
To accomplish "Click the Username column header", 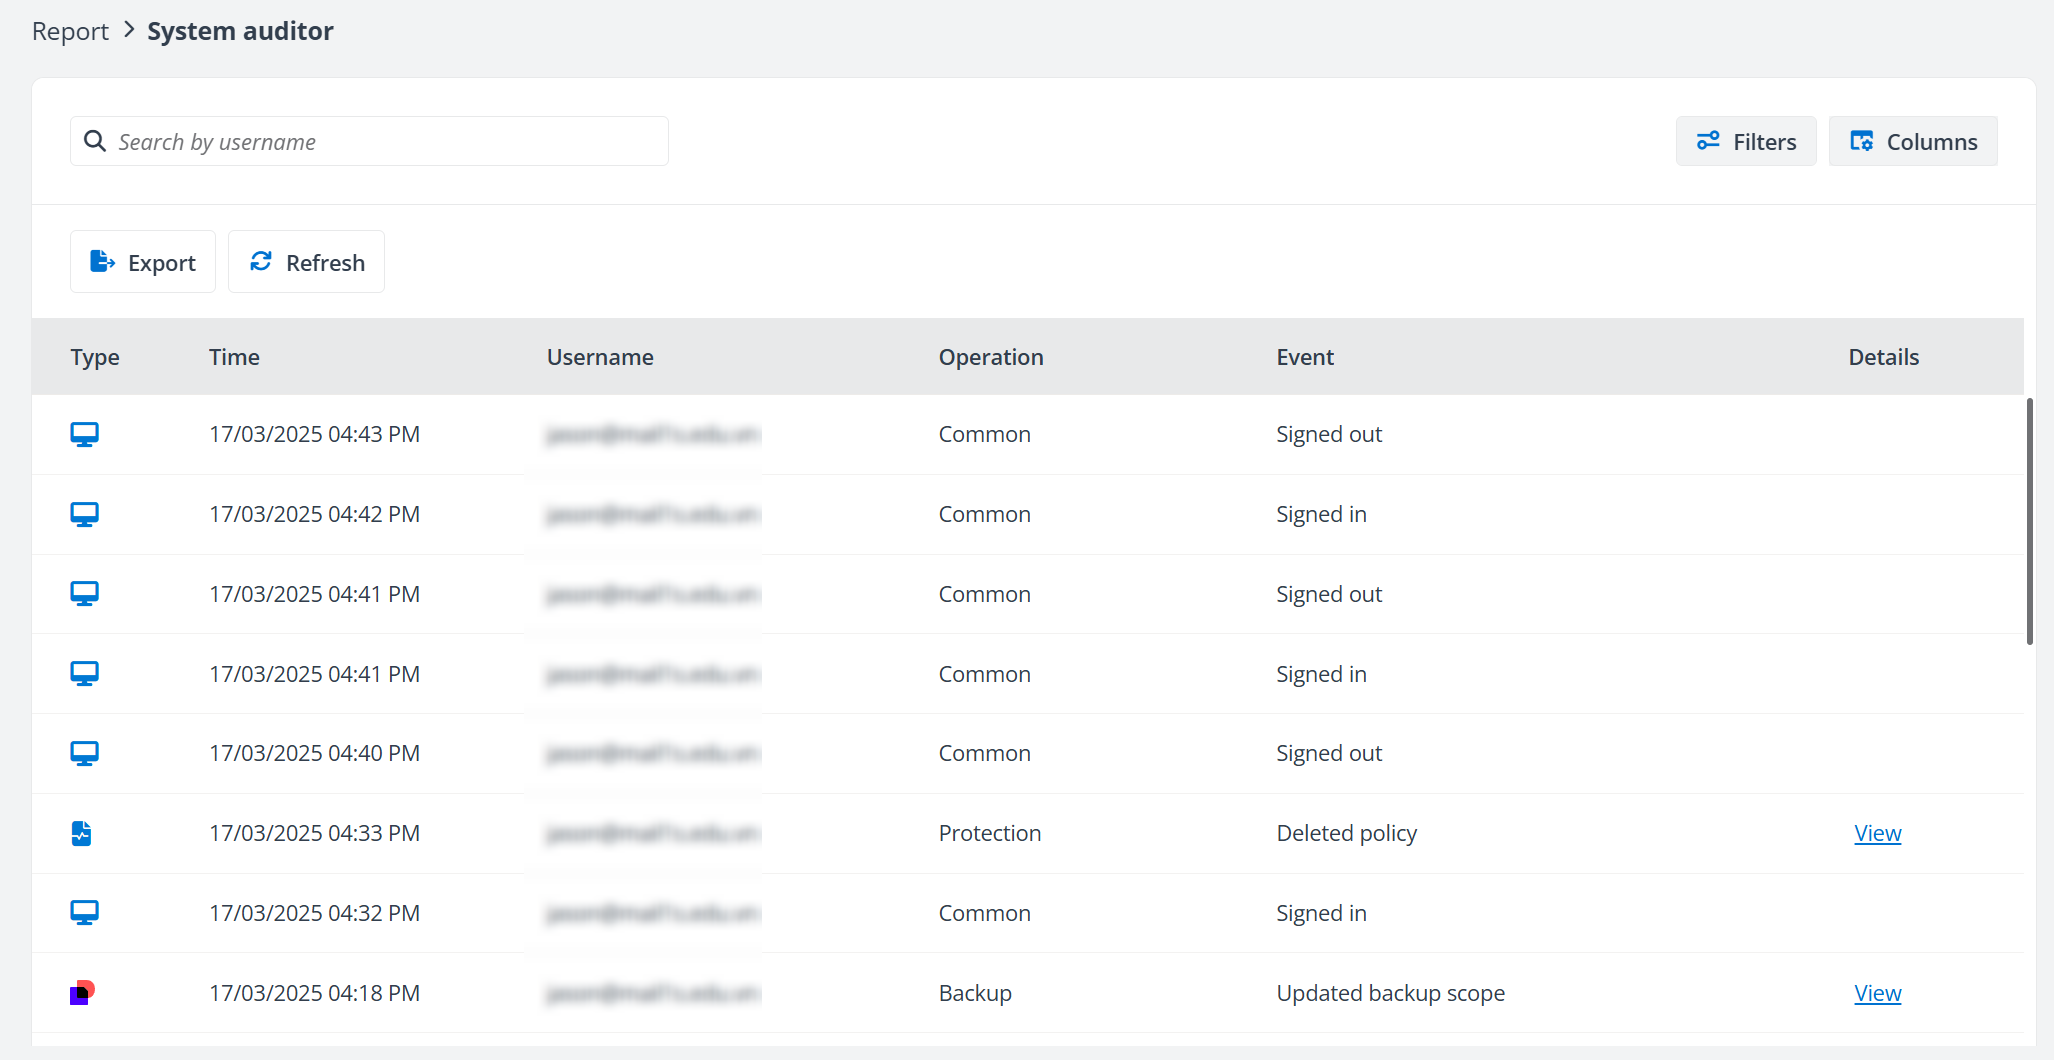I will pyautogui.click(x=600, y=357).
